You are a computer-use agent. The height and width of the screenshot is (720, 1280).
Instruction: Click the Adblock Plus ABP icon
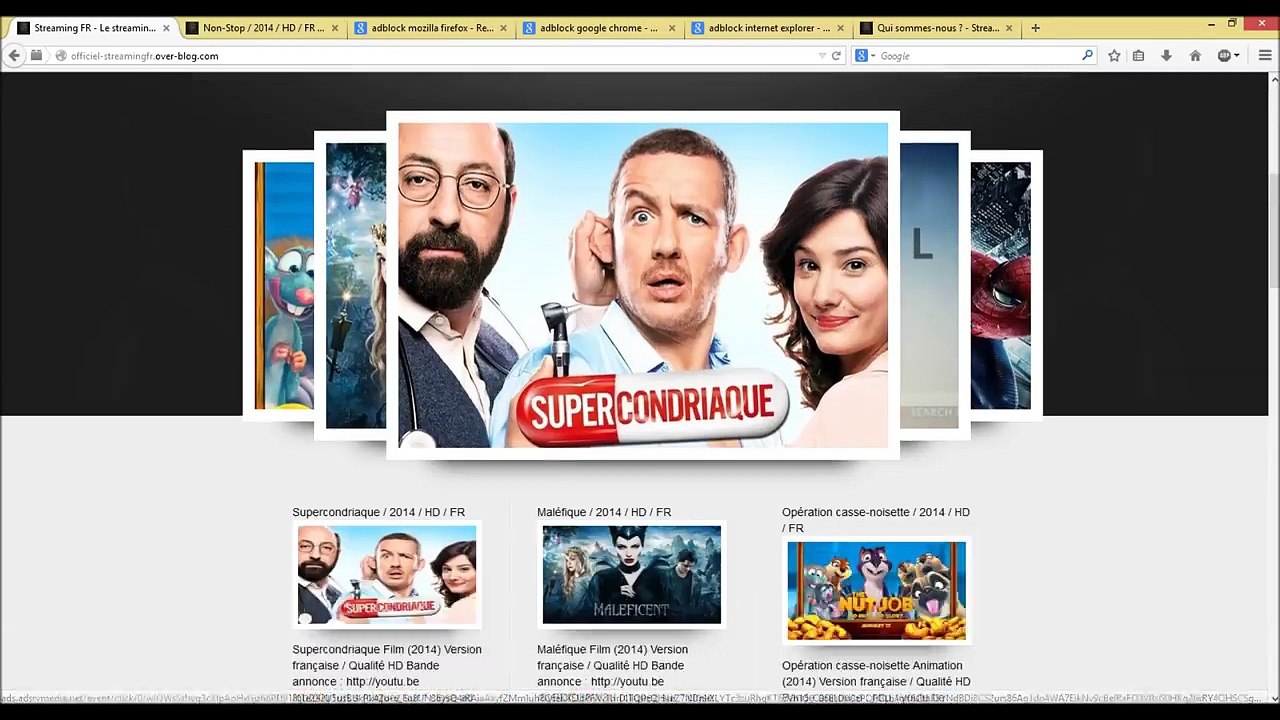click(1224, 56)
